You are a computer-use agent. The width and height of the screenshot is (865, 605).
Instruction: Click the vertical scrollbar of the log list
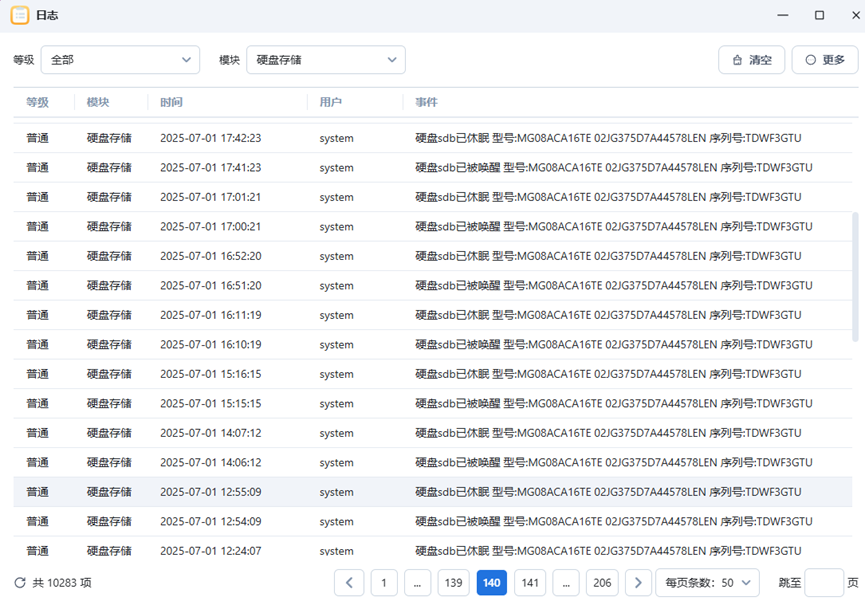[x=856, y=277]
